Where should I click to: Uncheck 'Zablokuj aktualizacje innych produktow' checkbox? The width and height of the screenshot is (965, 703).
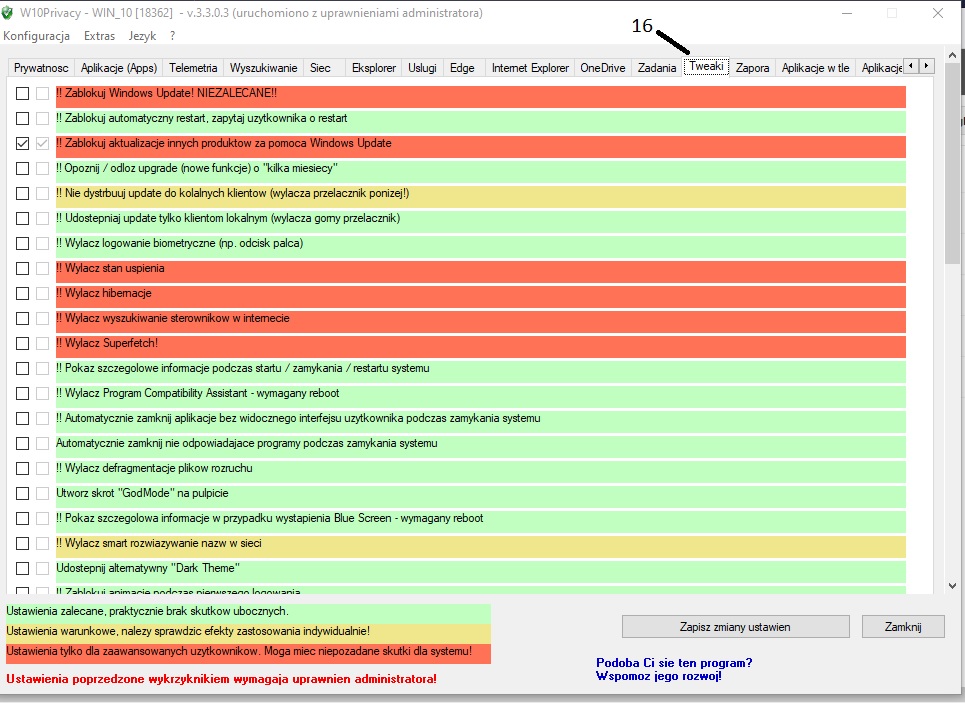tap(22, 143)
